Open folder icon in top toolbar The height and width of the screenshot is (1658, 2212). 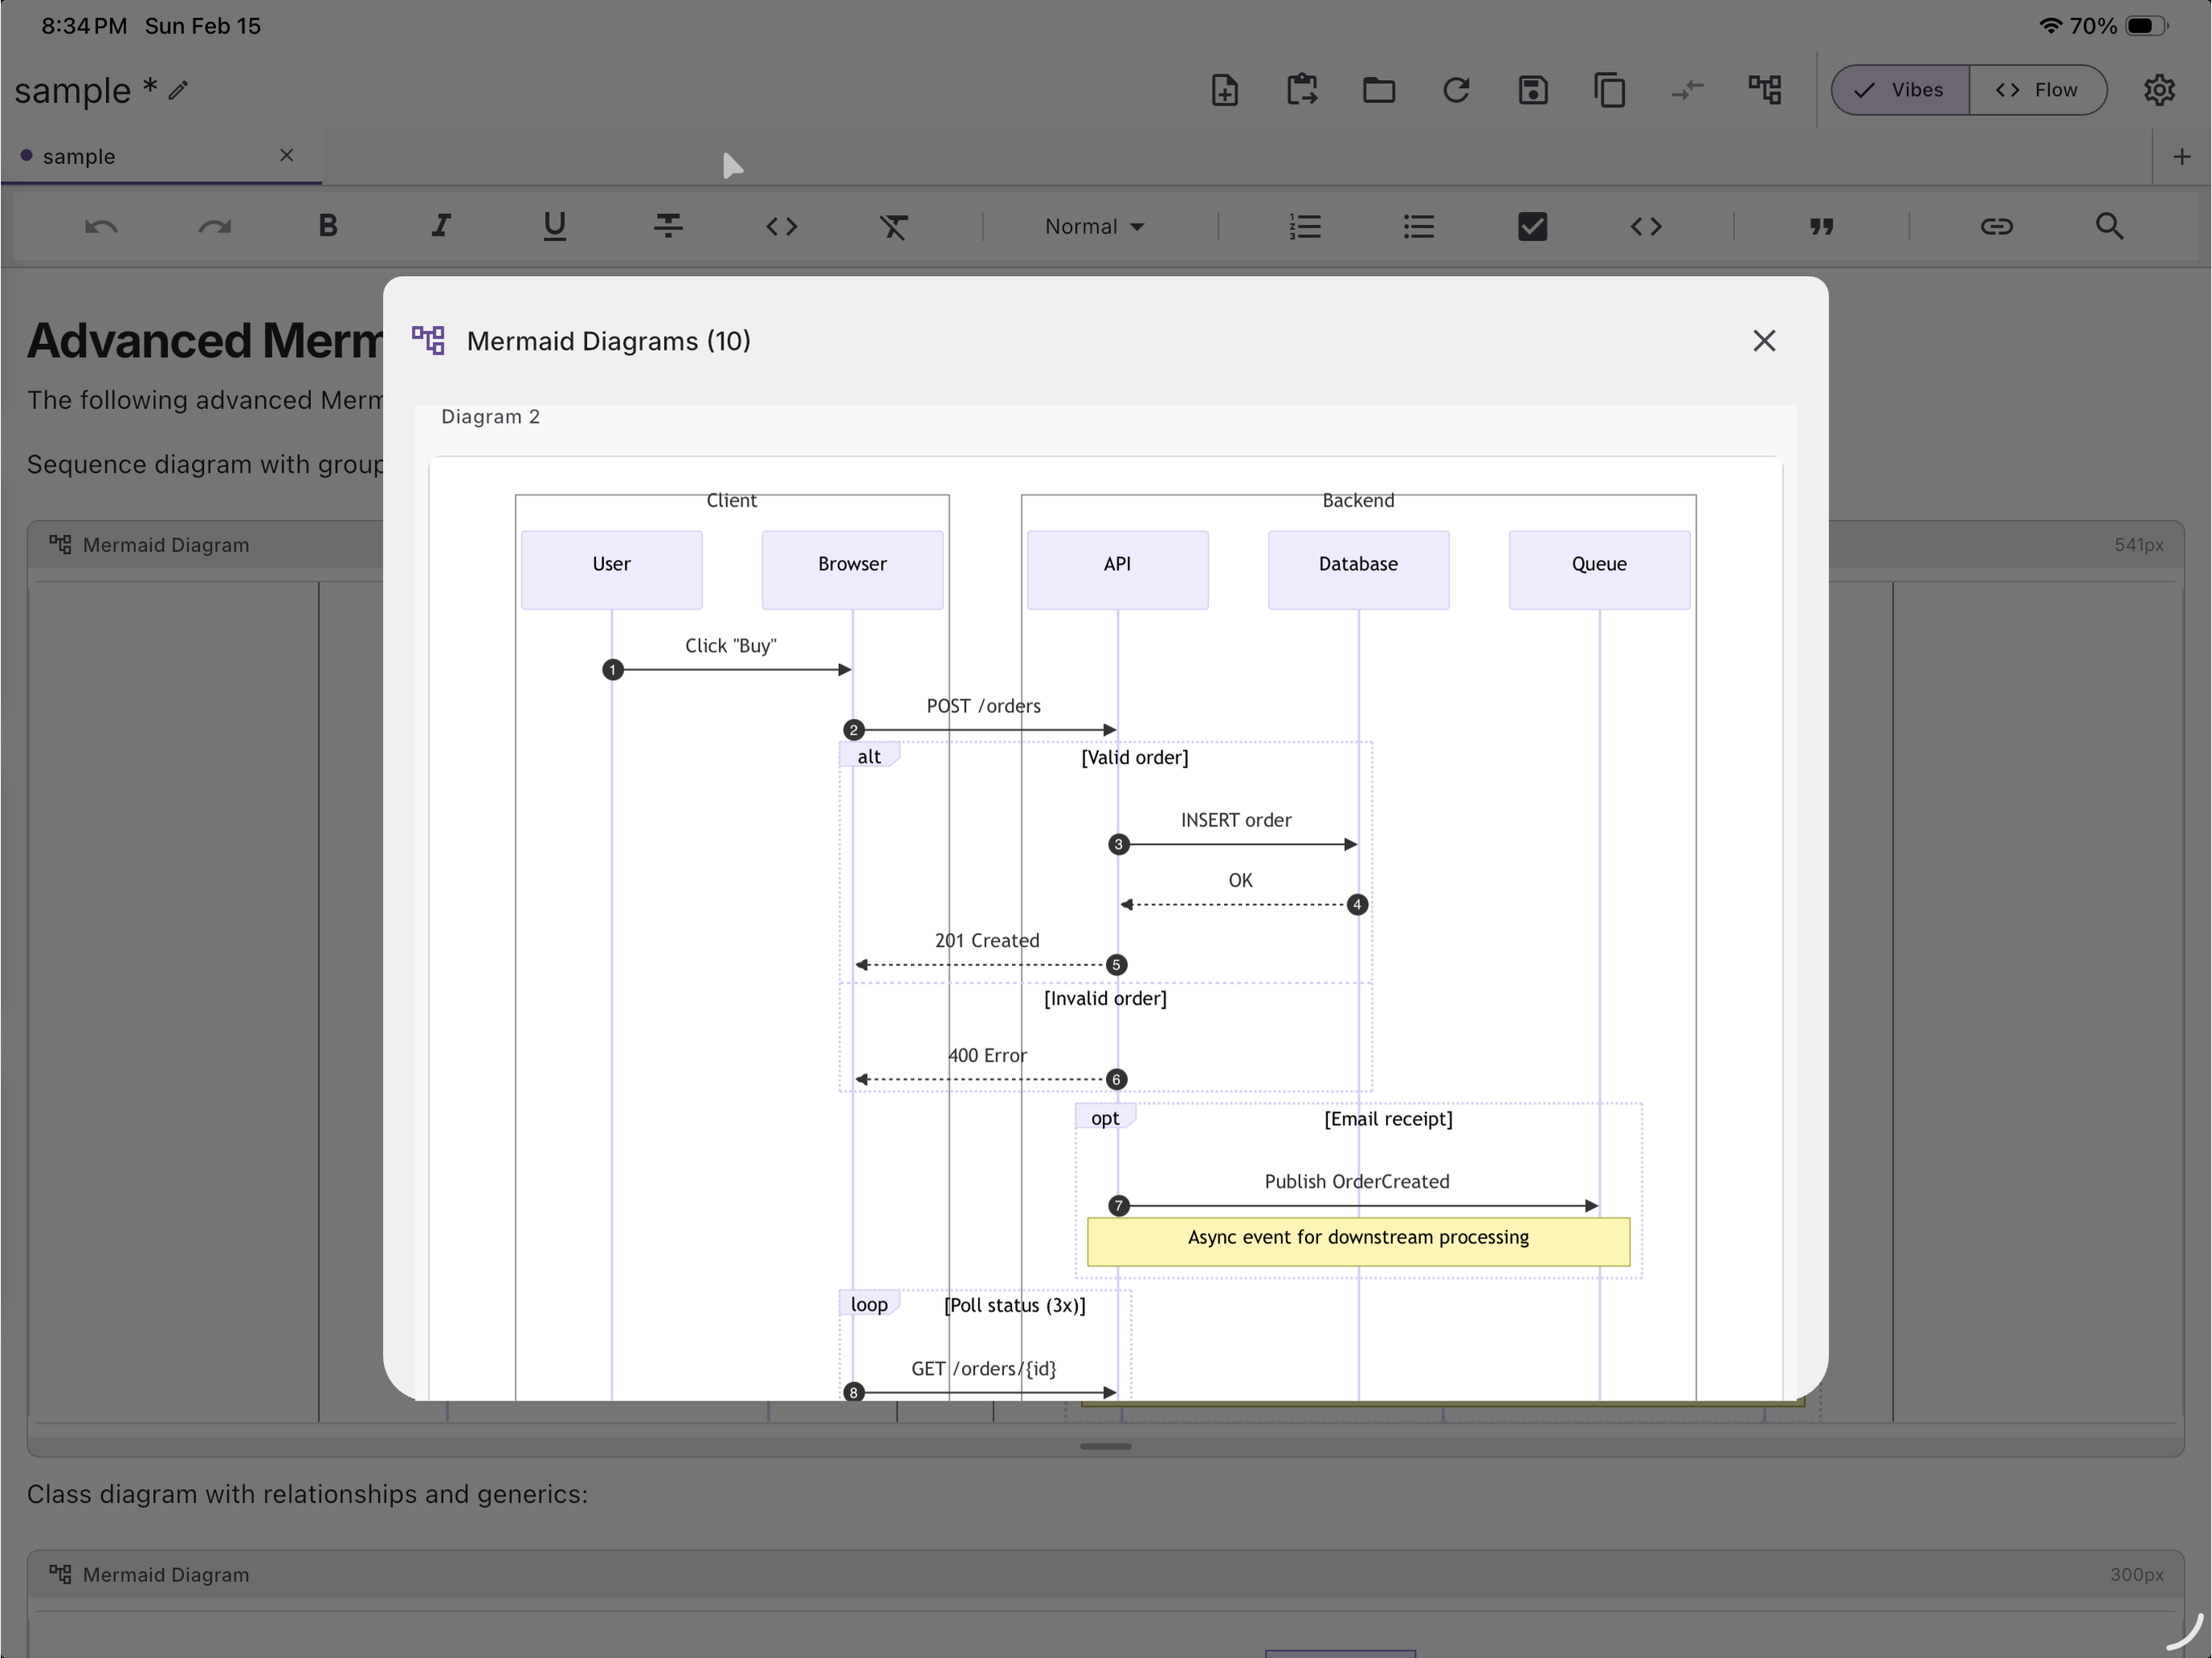(x=1378, y=90)
